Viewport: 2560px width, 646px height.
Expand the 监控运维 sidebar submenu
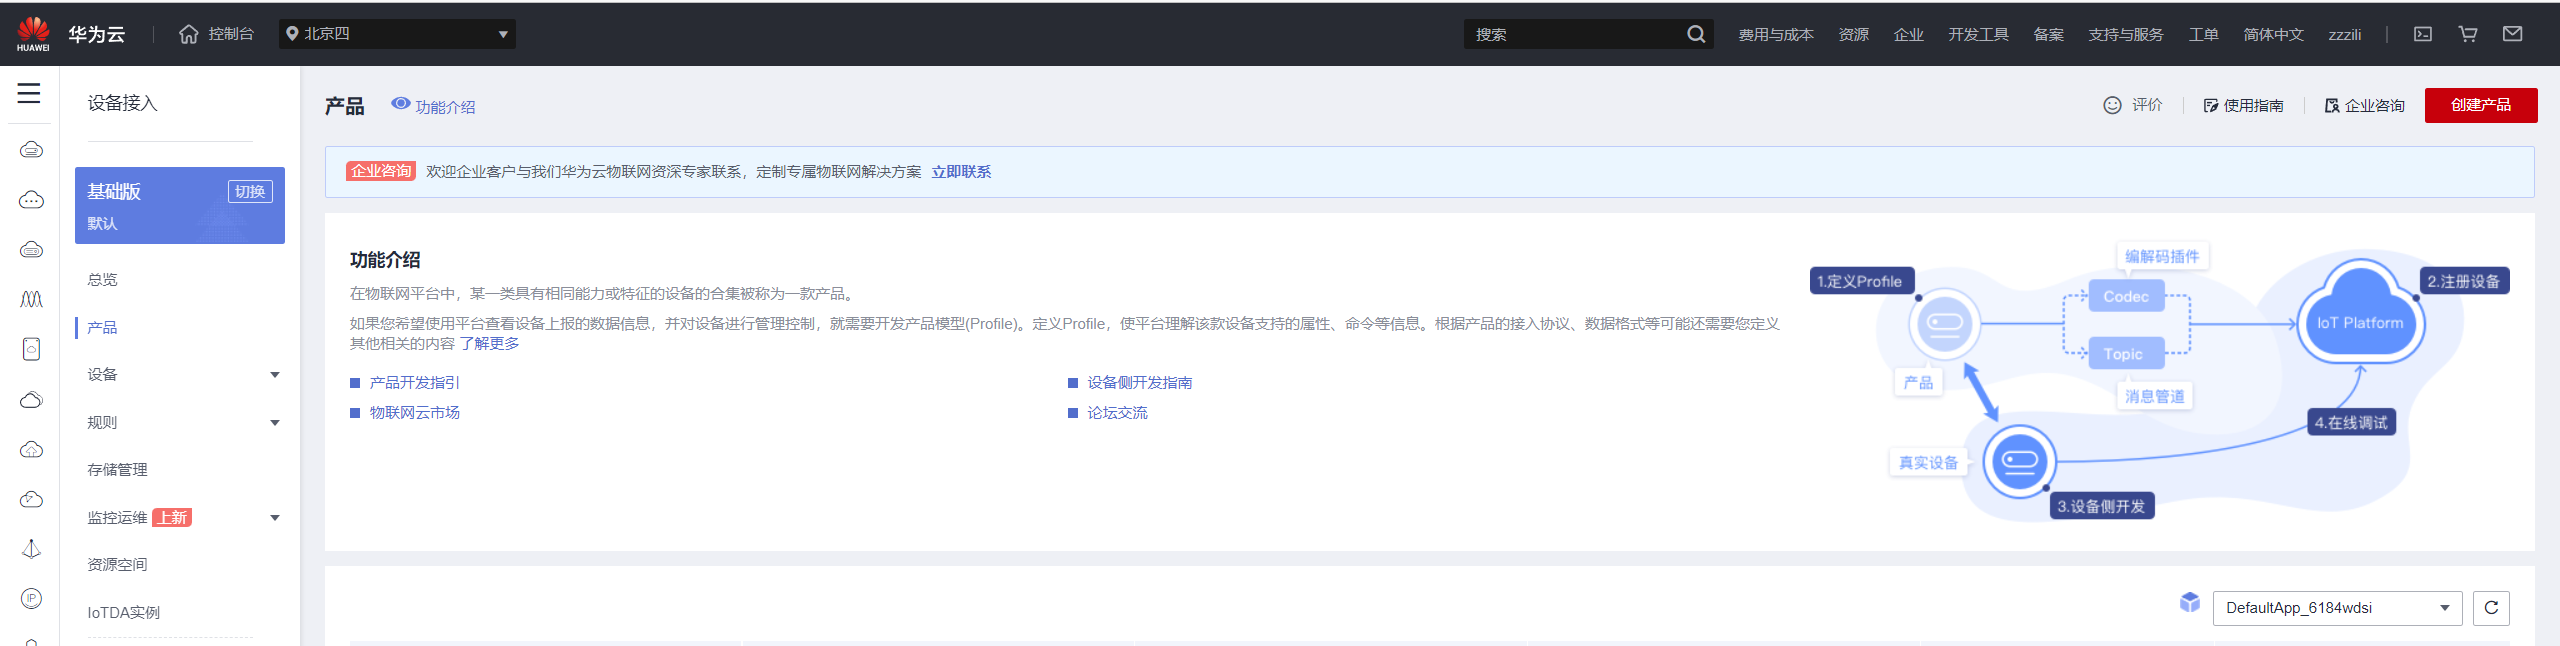pos(275,518)
